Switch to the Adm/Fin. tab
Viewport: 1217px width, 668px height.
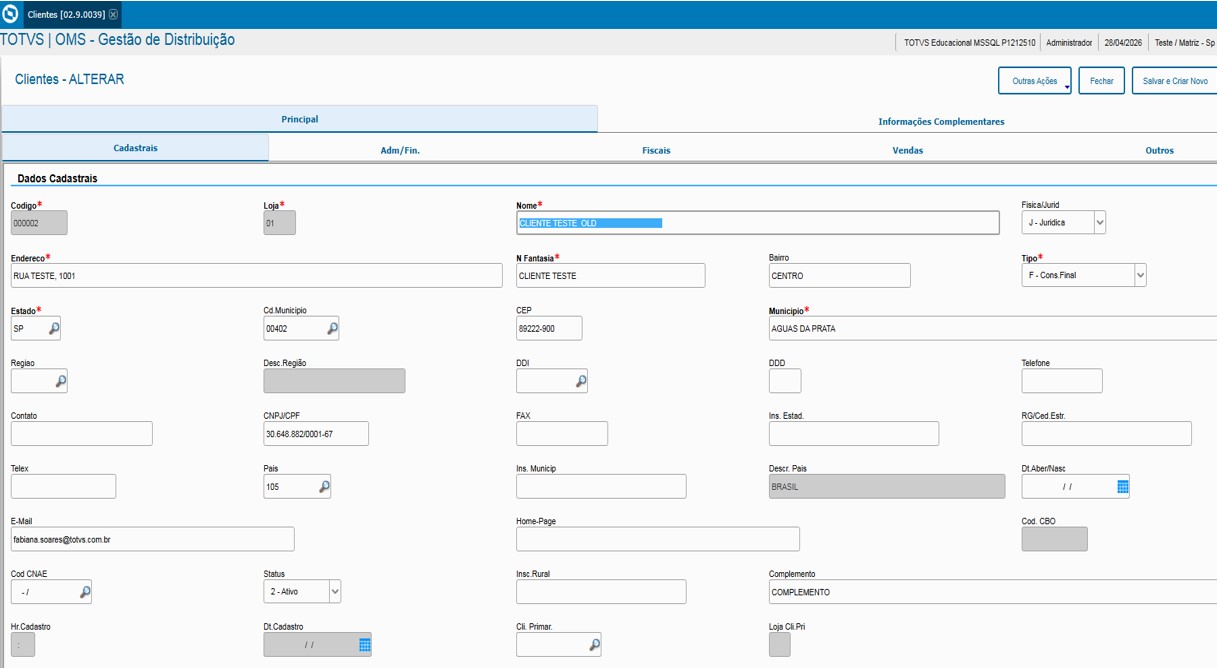pos(400,150)
